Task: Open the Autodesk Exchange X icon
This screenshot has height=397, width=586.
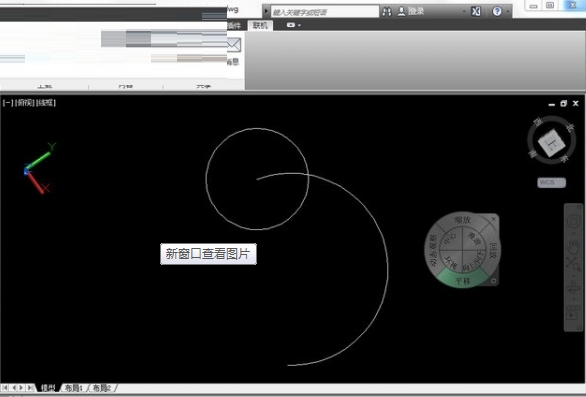Action: (476, 12)
